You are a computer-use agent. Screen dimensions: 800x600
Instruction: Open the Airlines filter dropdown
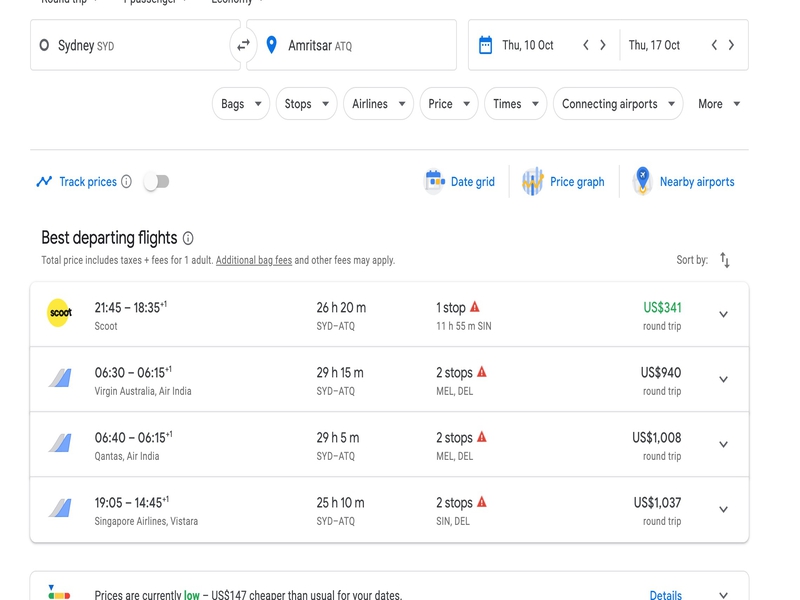pyautogui.click(x=379, y=104)
